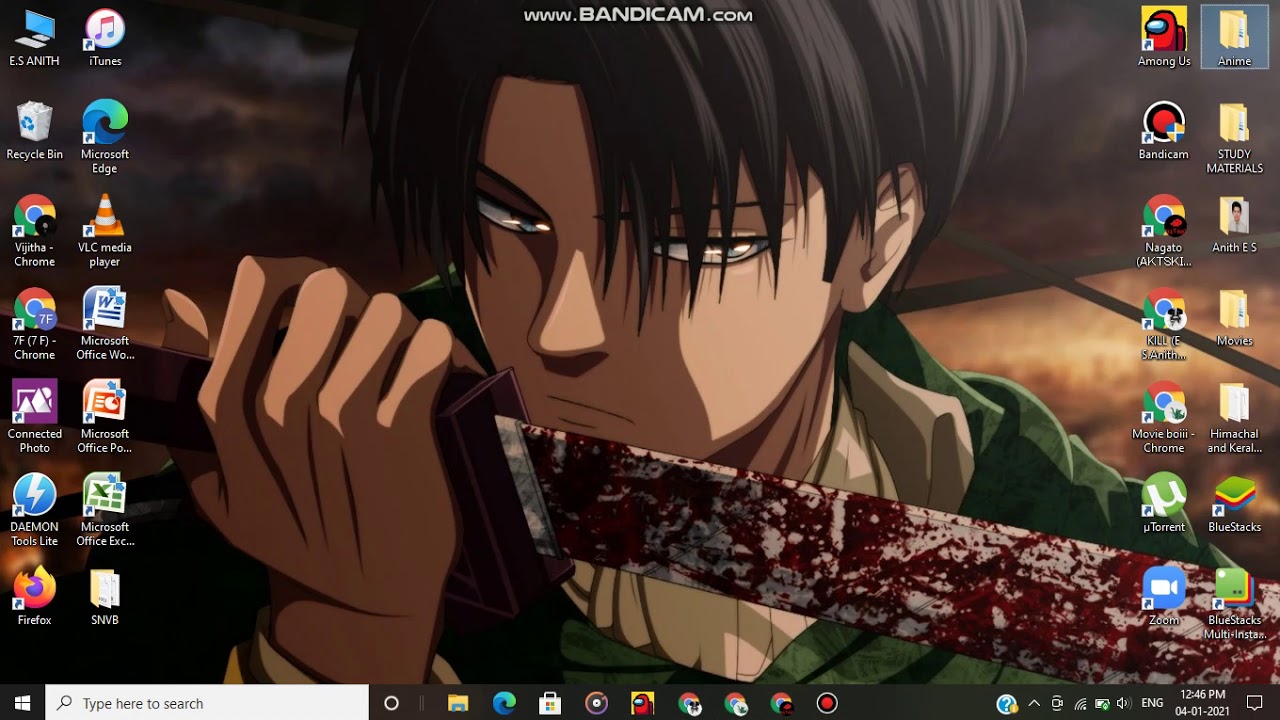Select the Firefox desktop shortcut
This screenshot has width=1280, height=720.
pyautogui.click(x=34, y=597)
